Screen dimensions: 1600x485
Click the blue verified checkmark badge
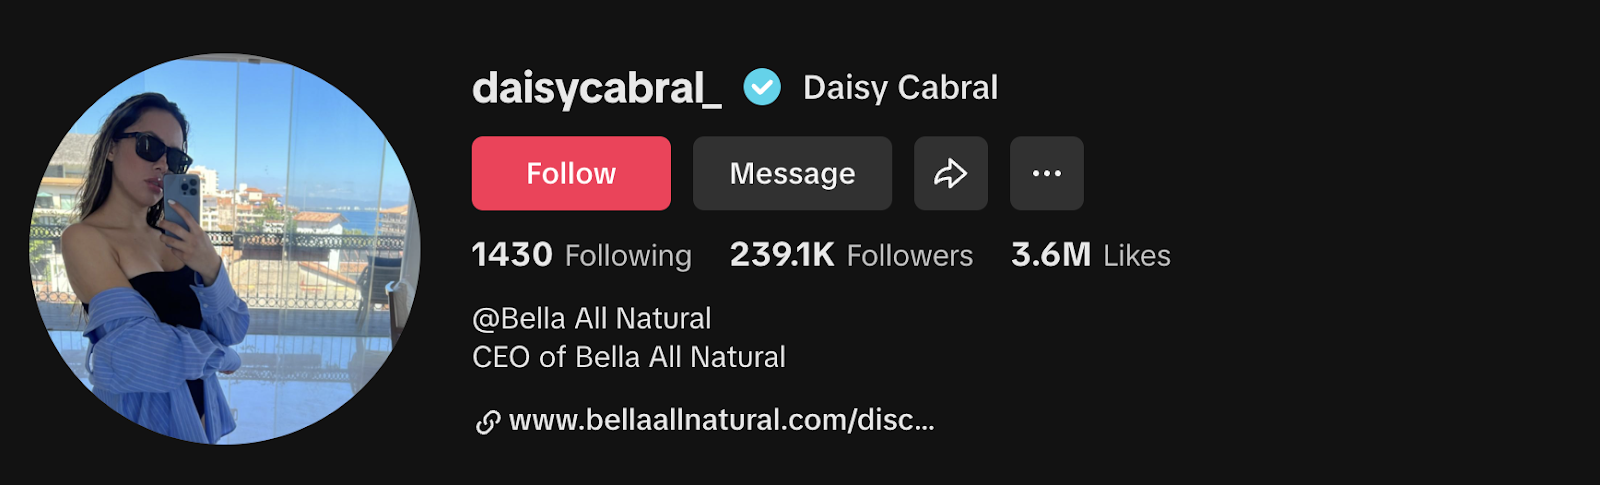coord(762,87)
